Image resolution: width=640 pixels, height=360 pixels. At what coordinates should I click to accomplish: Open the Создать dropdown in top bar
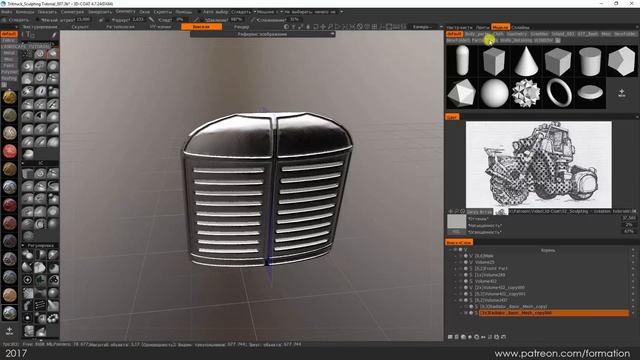click(243, 12)
